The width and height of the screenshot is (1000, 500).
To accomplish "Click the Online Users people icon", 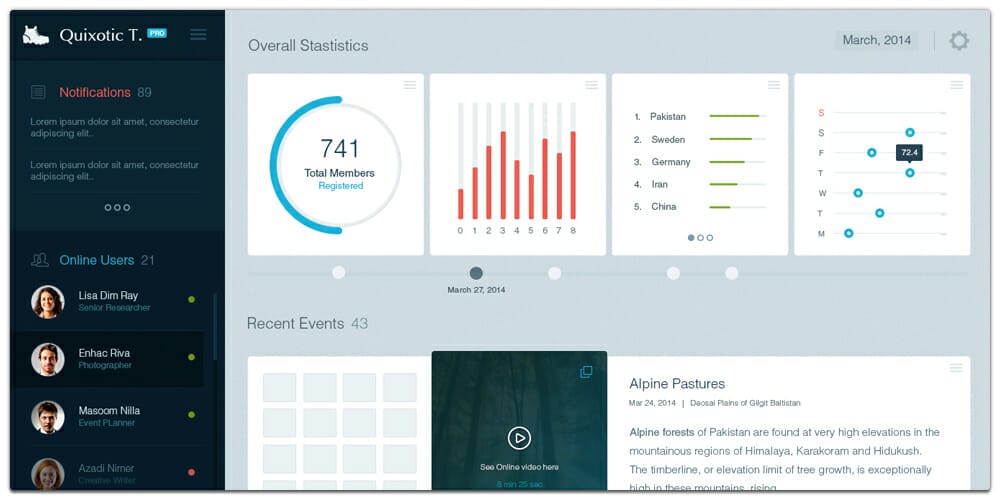I will [40, 260].
